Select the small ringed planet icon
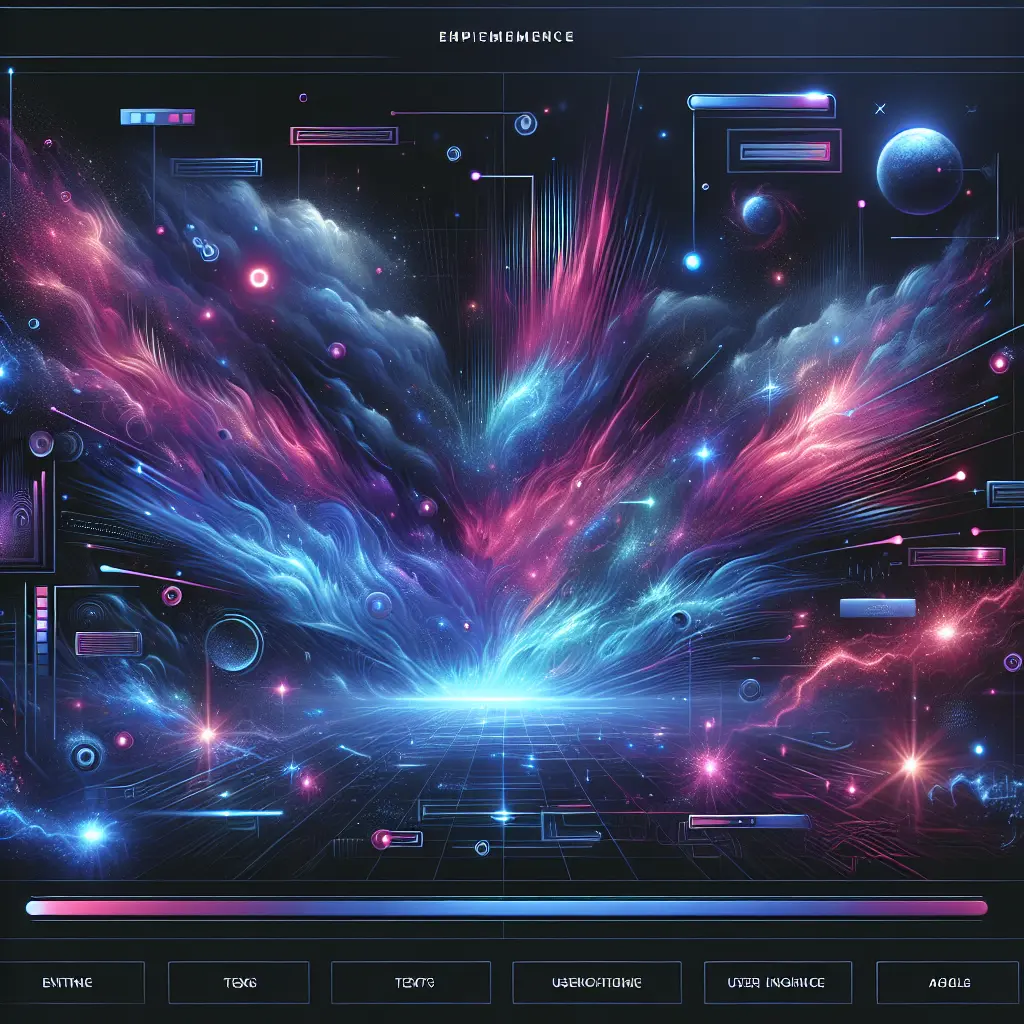Screen dimensions: 1024x1024 [x=761, y=214]
